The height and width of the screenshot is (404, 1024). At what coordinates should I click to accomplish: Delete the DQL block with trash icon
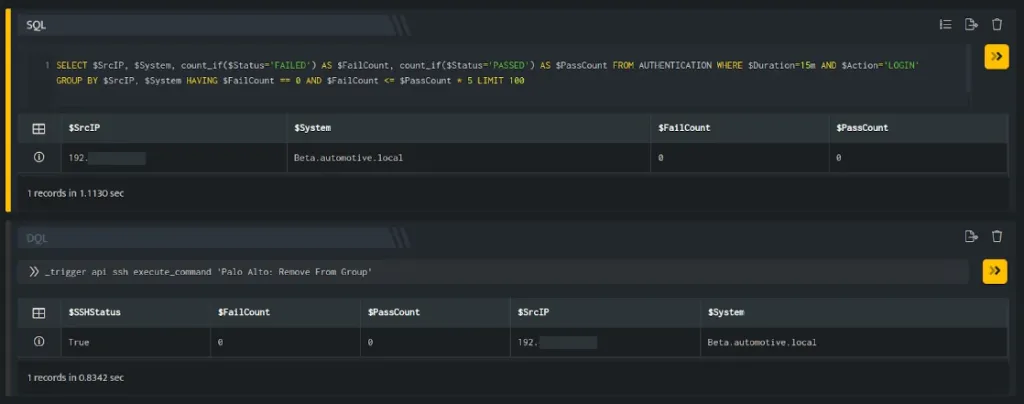pos(997,236)
